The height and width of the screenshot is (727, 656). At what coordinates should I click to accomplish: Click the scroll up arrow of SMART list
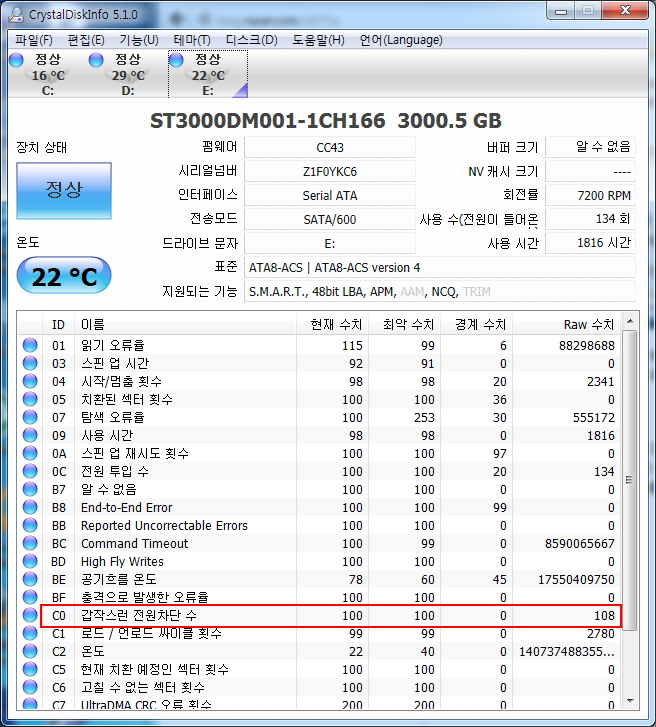click(630, 321)
